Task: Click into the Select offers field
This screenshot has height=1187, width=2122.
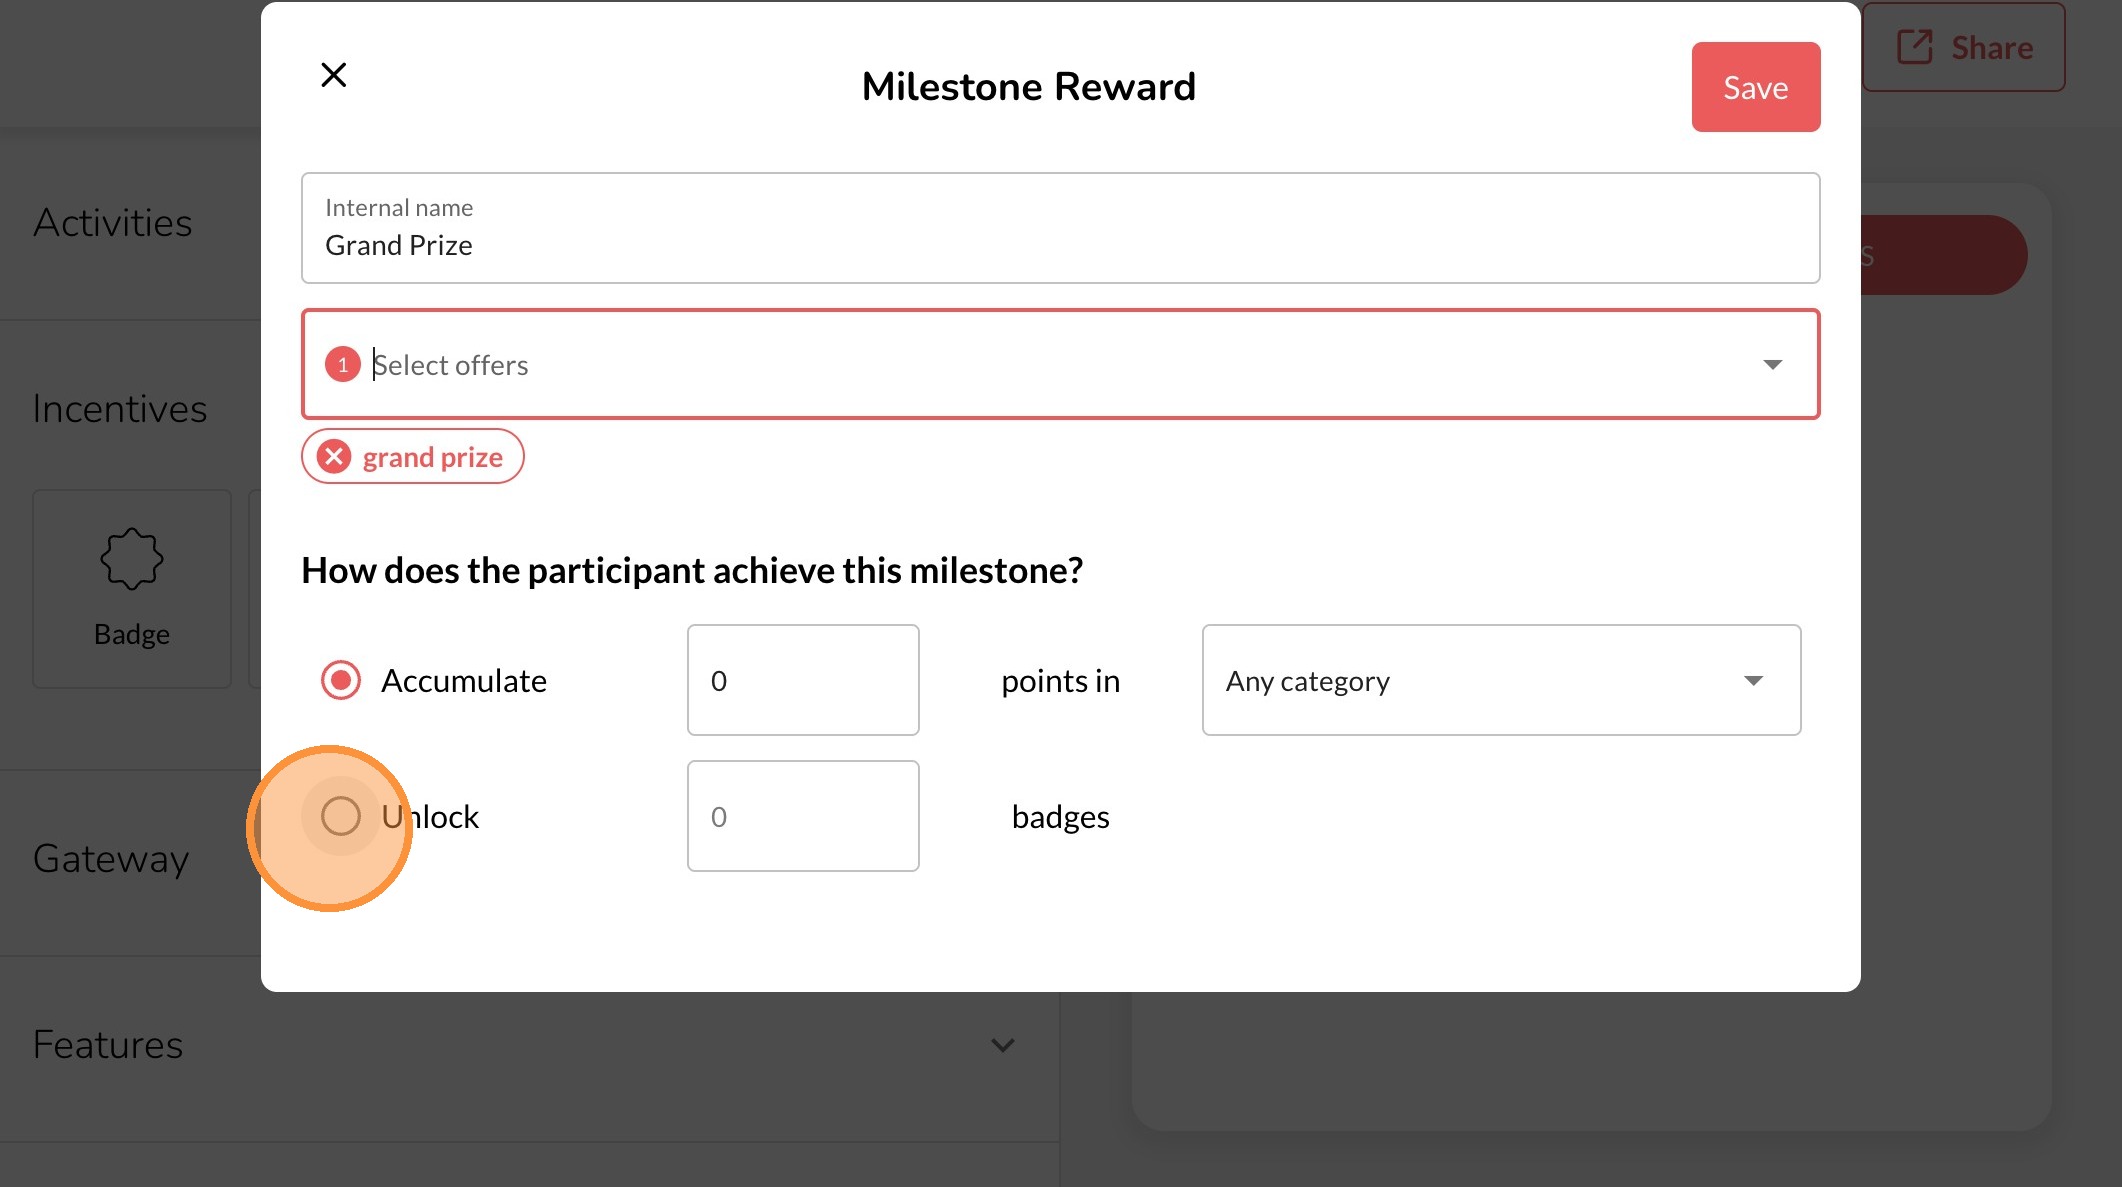Action: (x=1000, y=365)
